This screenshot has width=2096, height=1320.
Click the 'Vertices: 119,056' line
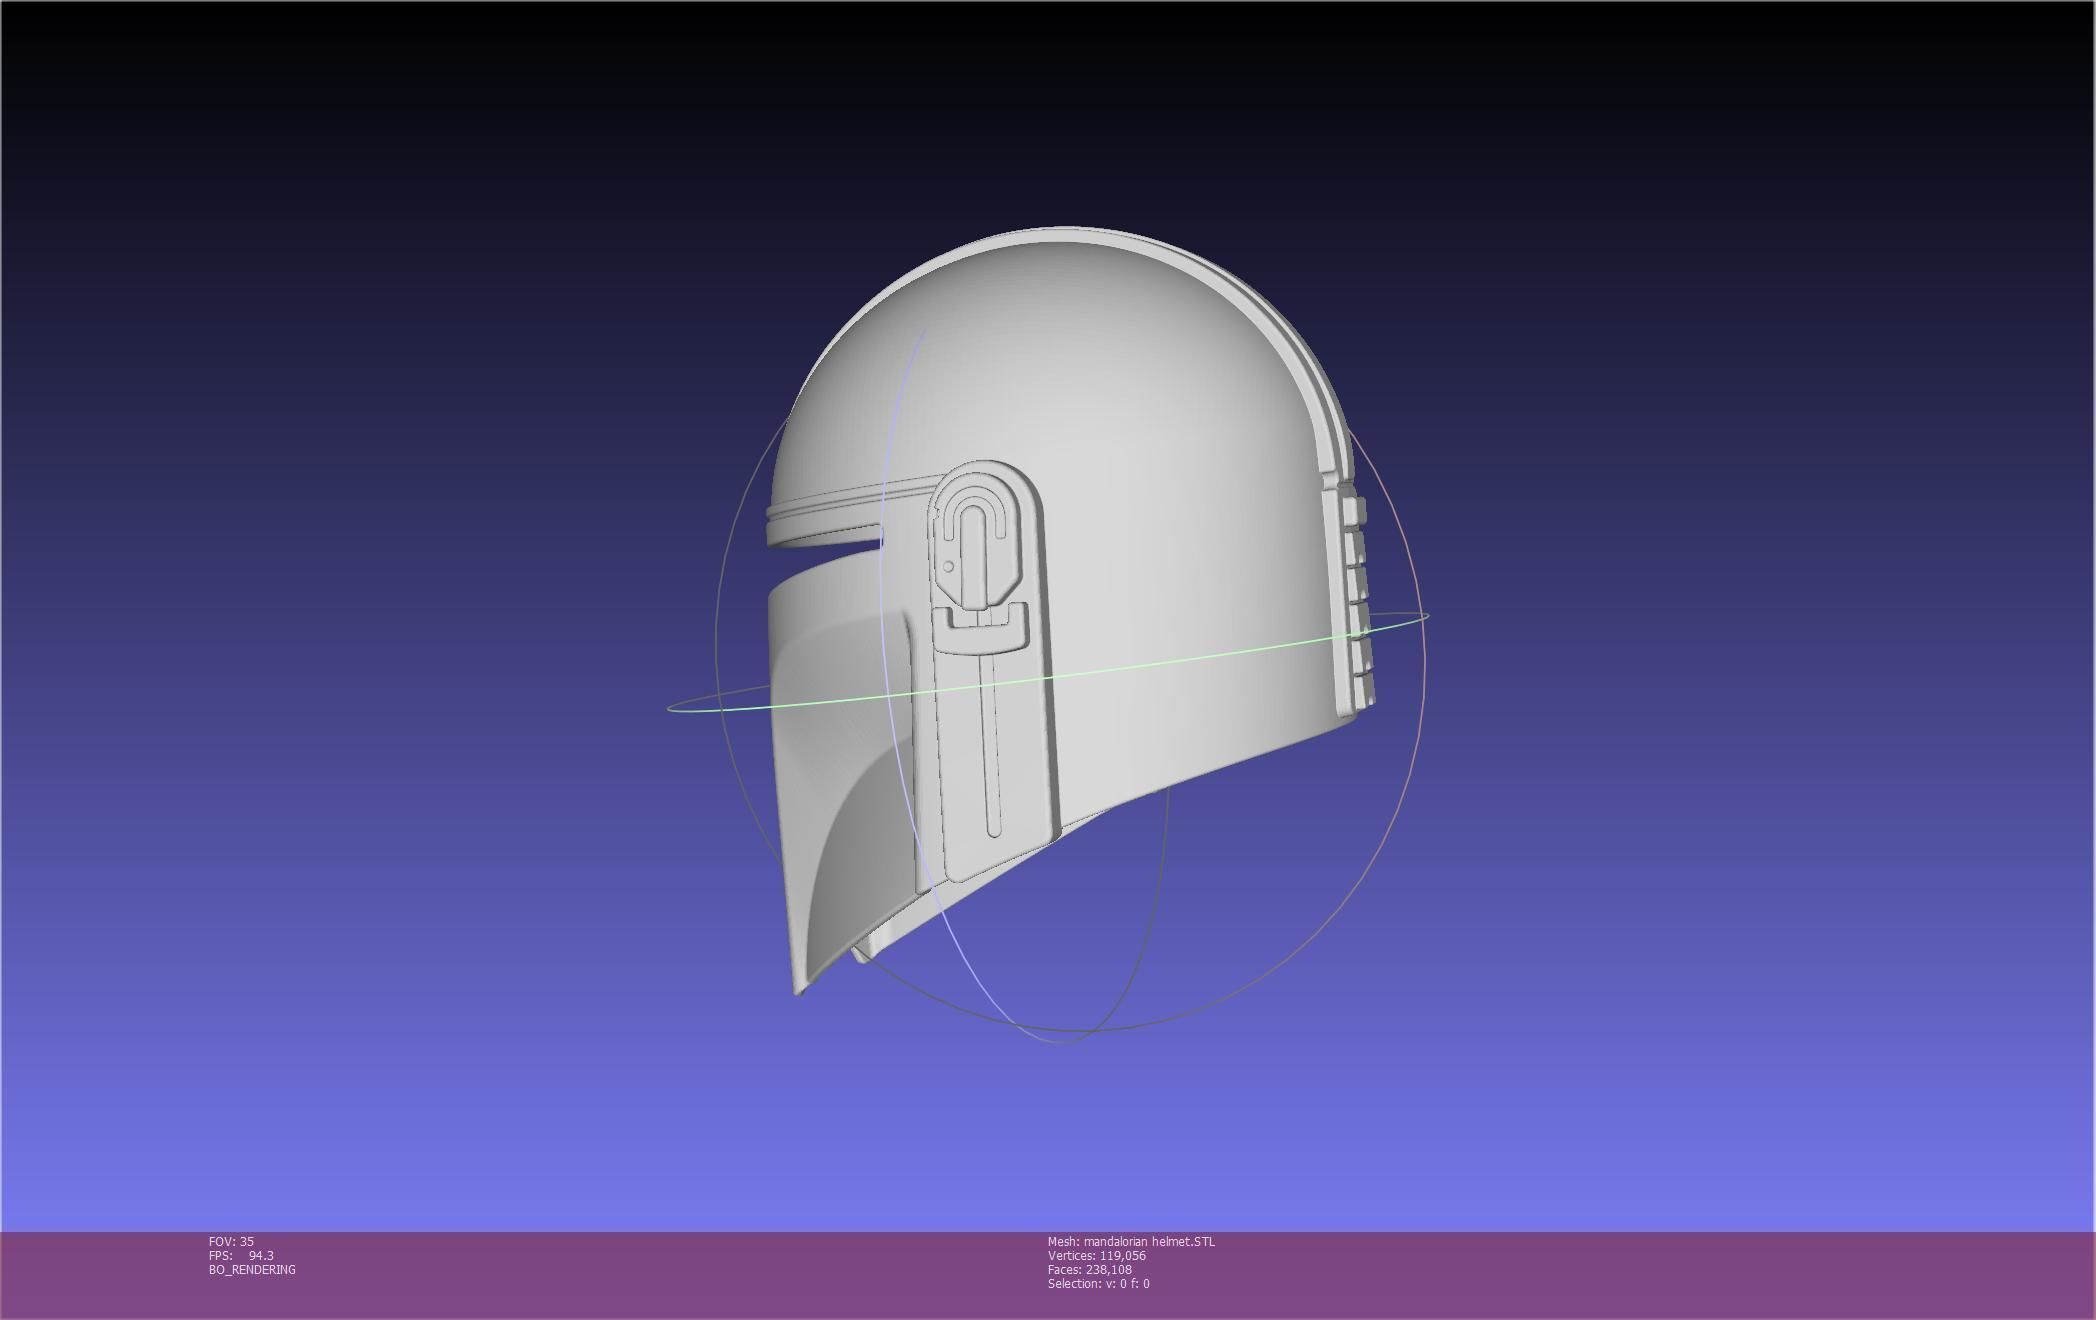pos(1097,1255)
